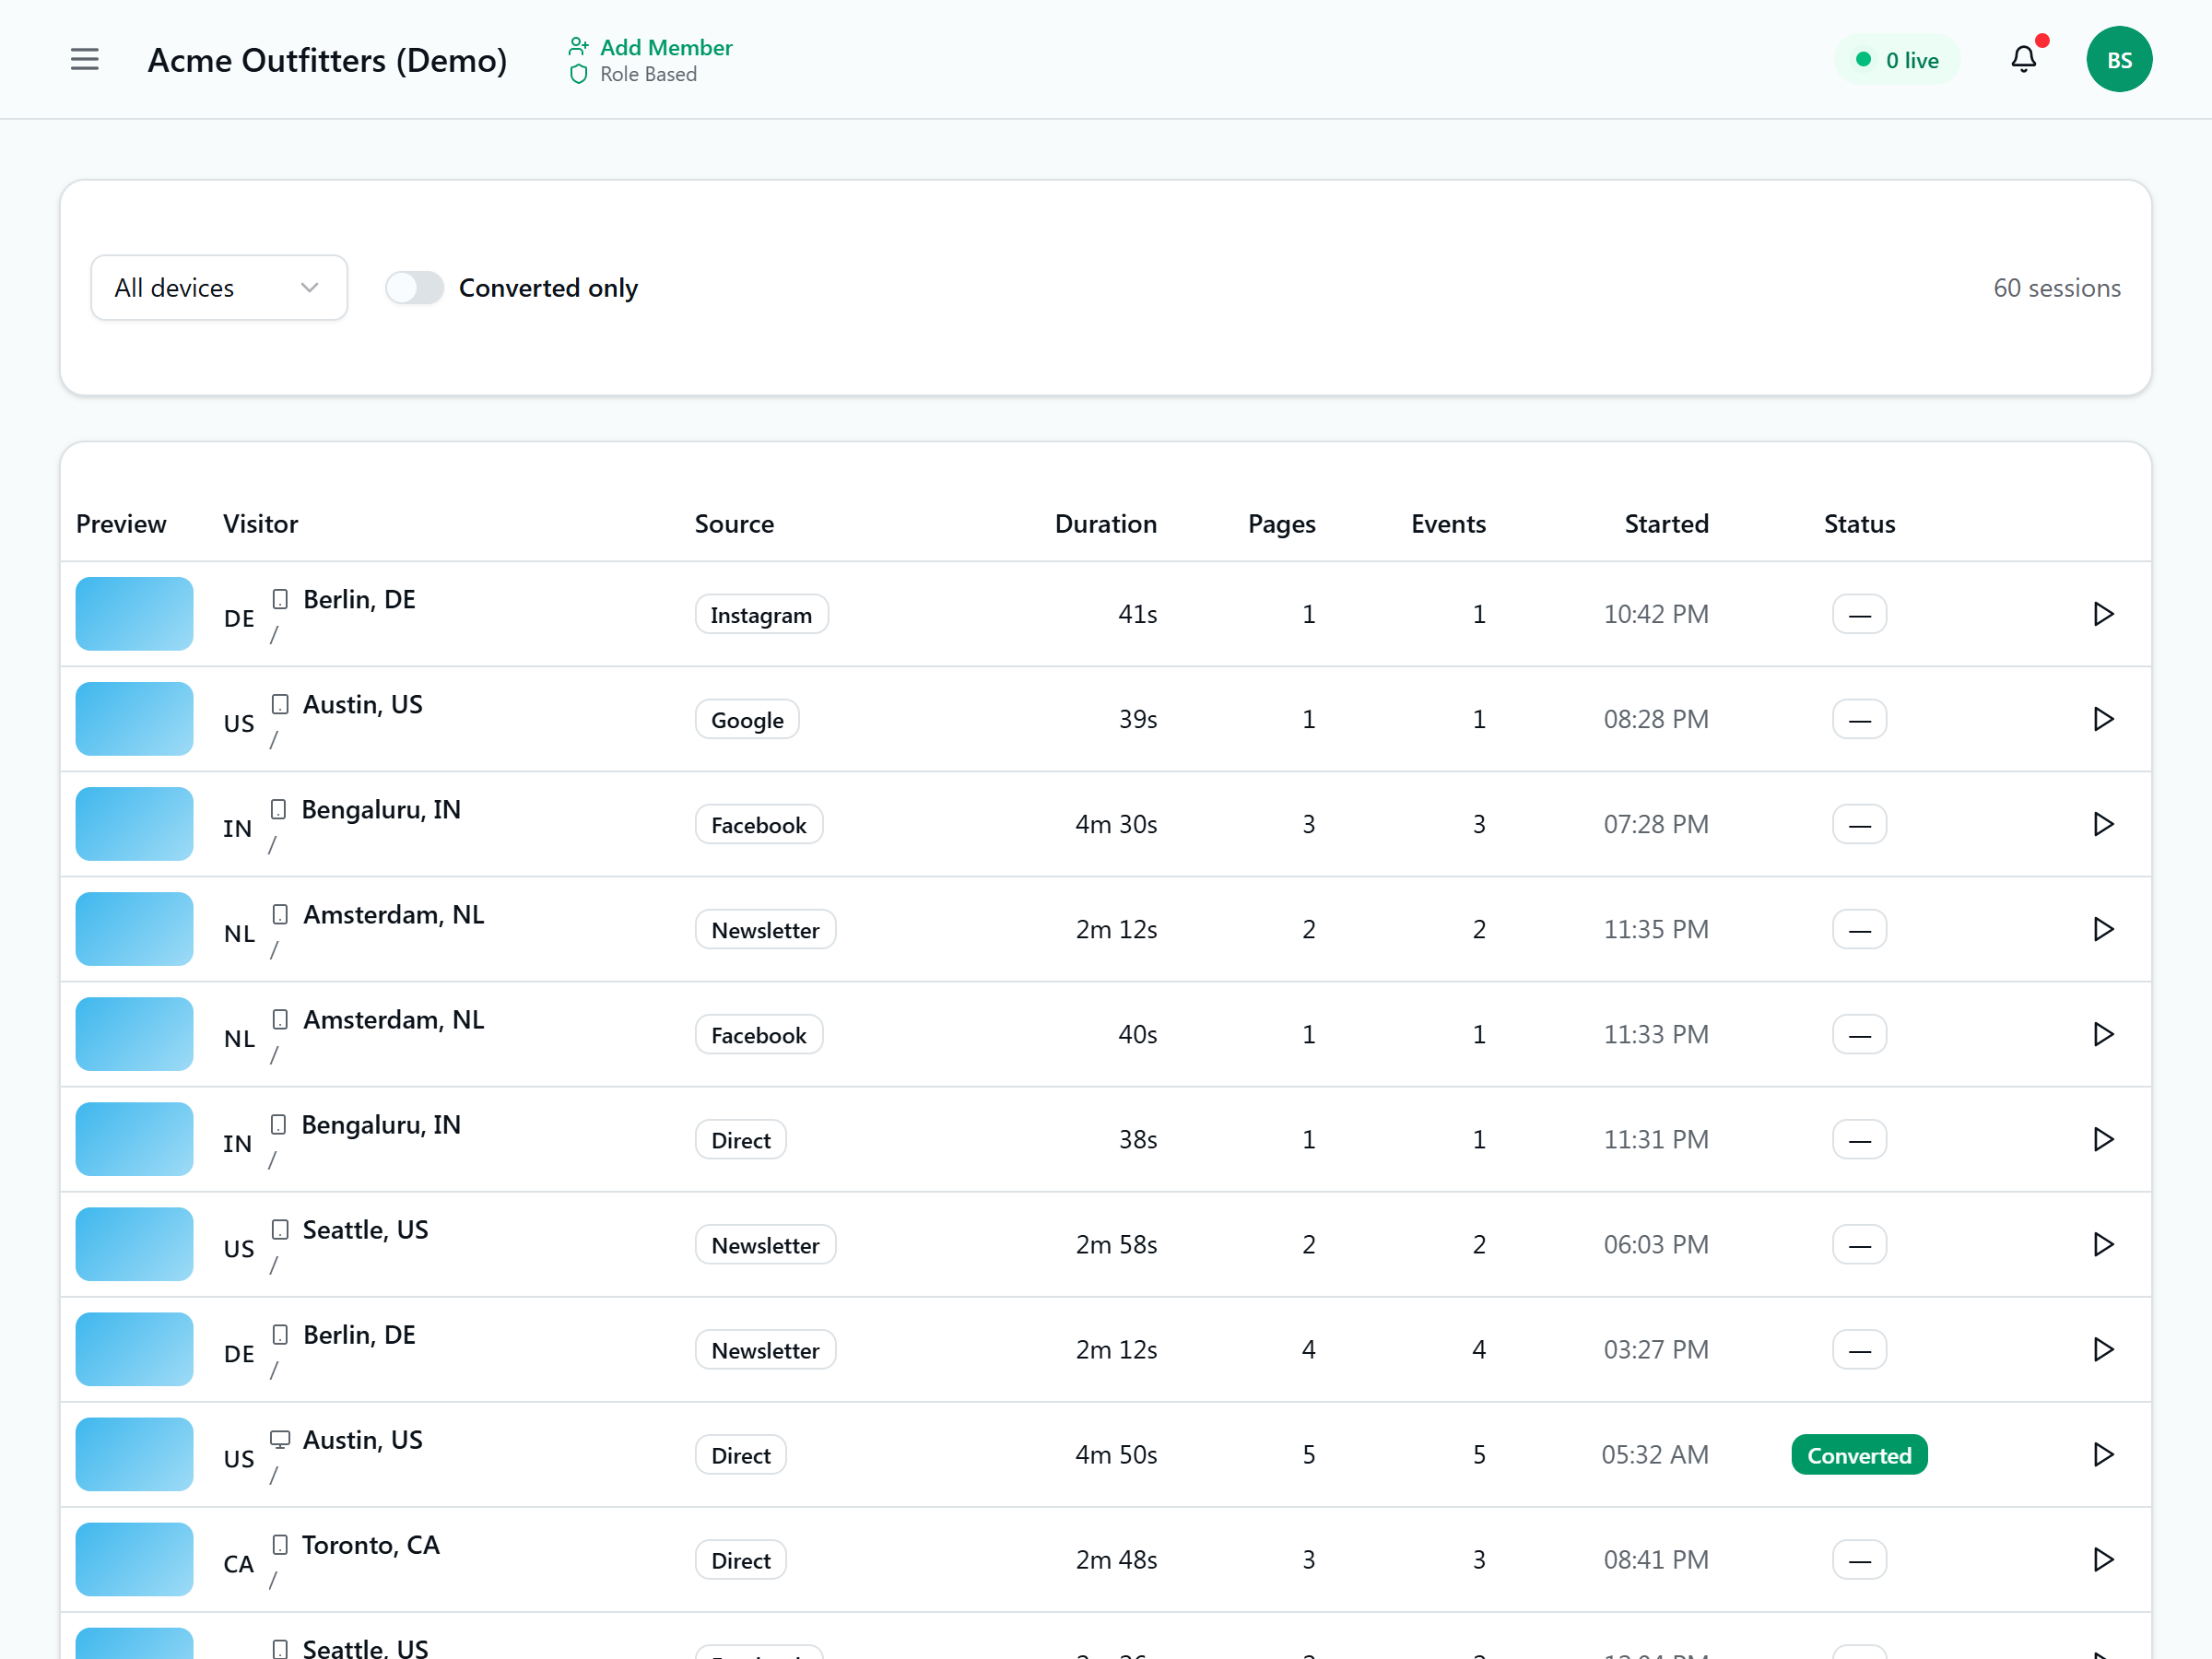Click the Converted status badge

(x=1859, y=1455)
